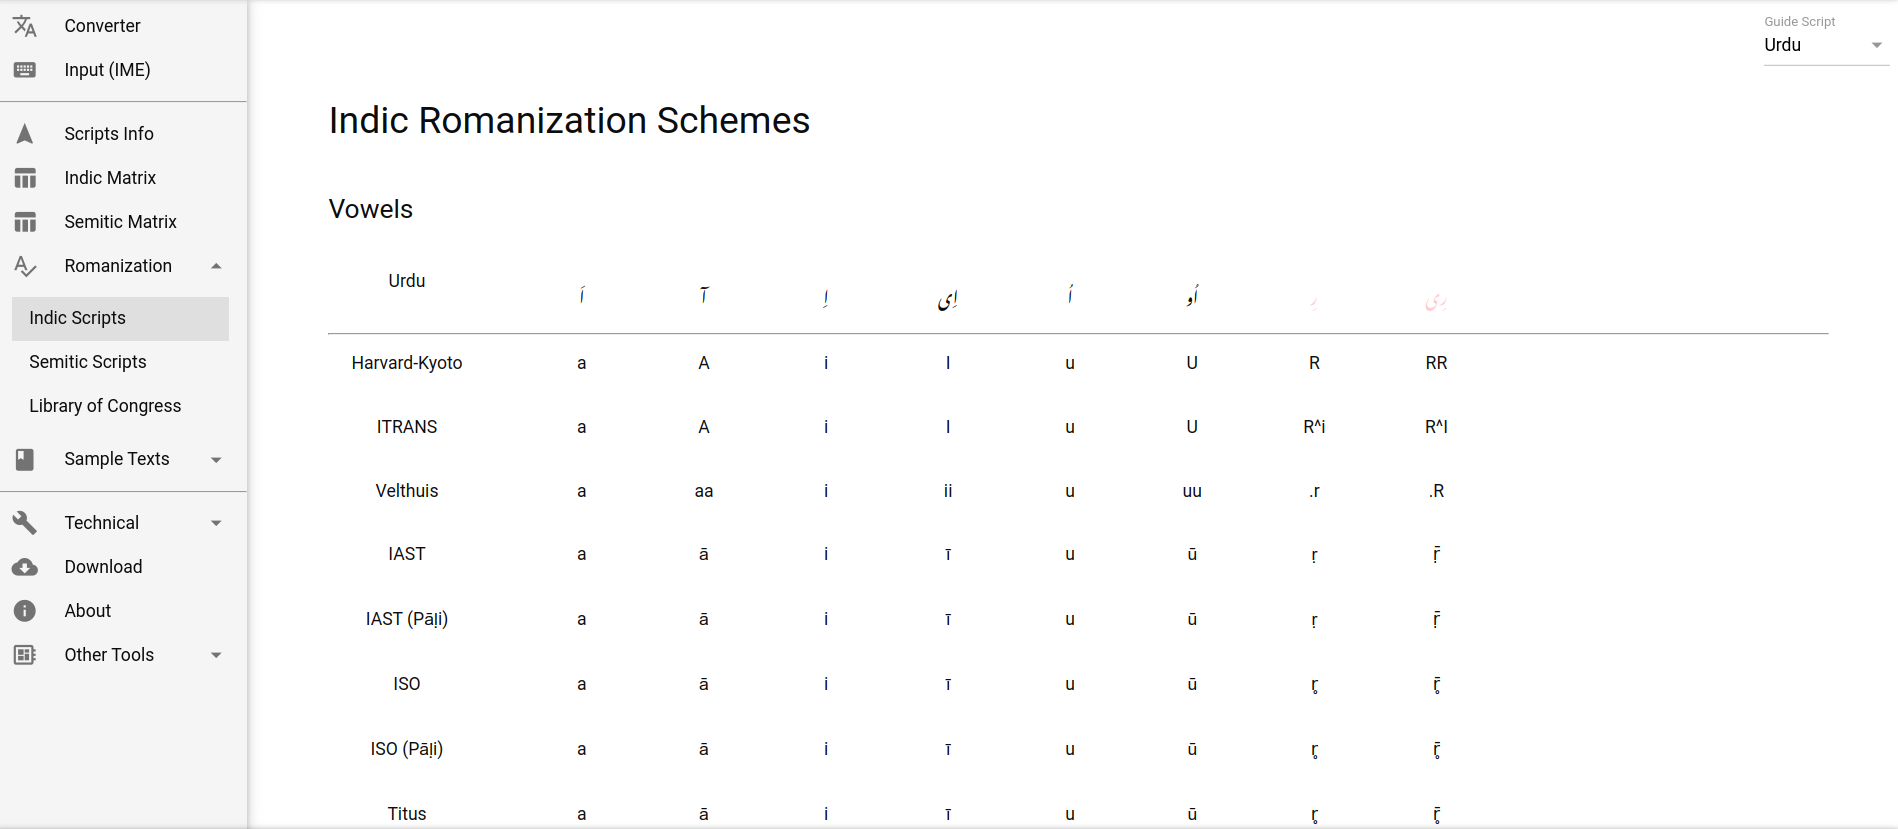Expand the Other Tools section
1898x829 pixels.
[x=216, y=655]
